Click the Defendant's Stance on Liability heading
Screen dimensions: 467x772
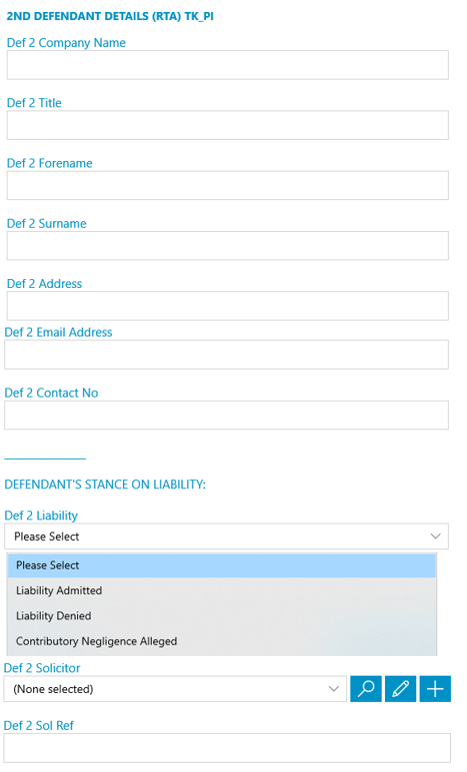(x=105, y=484)
